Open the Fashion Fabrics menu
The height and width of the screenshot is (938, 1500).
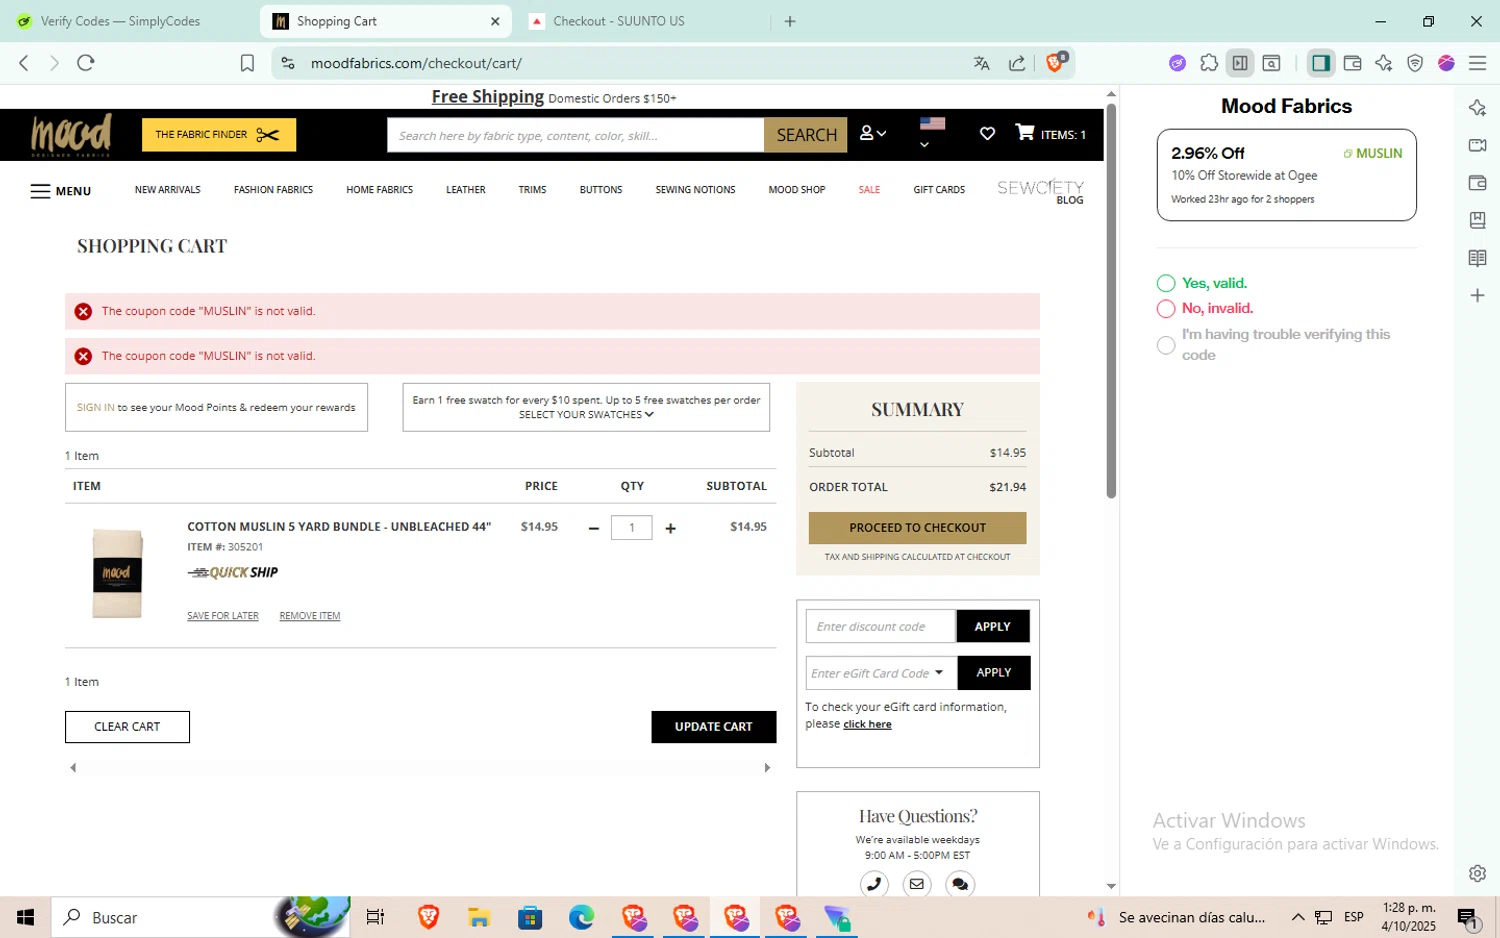273,190
